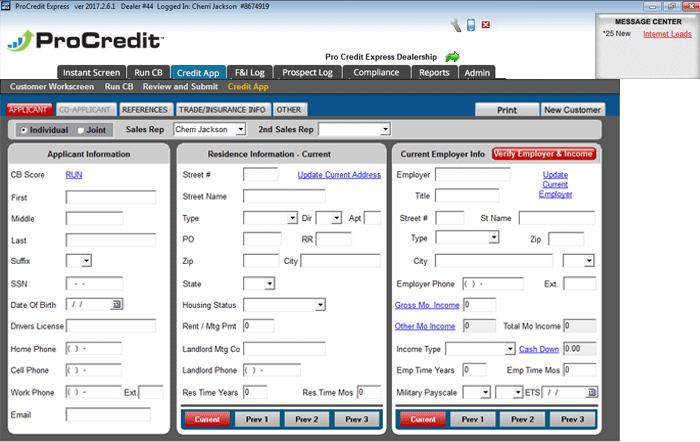This screenshot has width=700, height=442.
Task: Select the OTHER tab
Action: (x=289, y=110)
